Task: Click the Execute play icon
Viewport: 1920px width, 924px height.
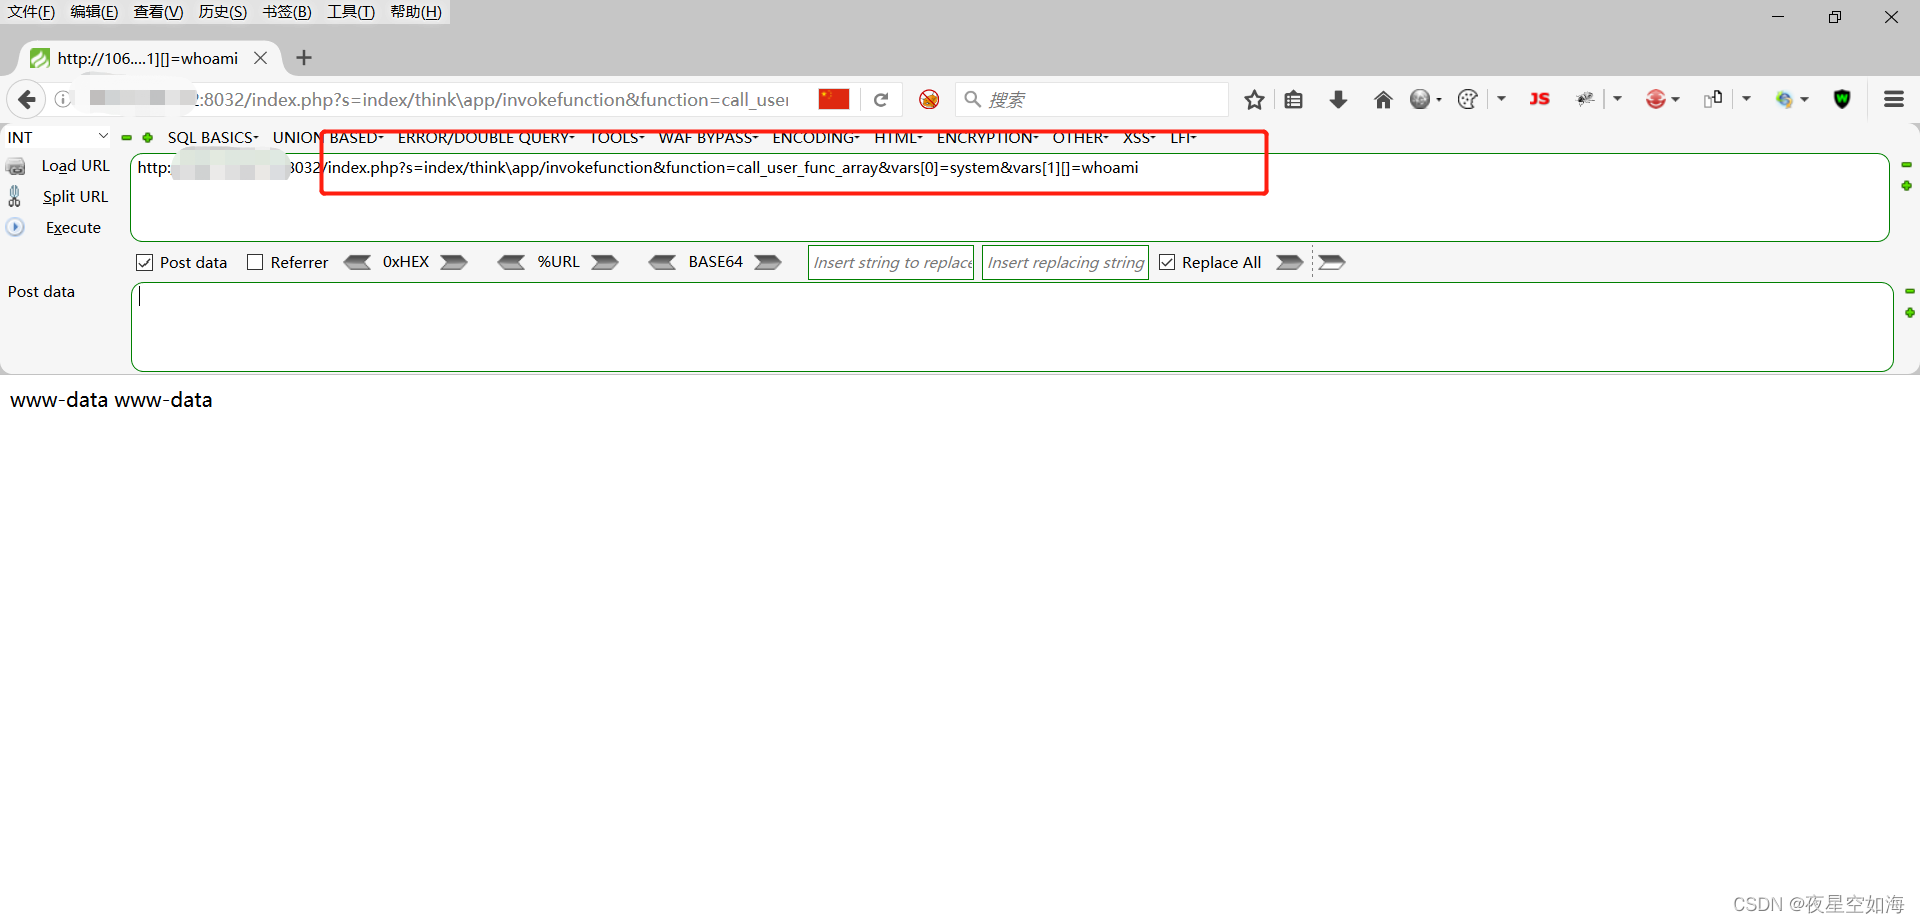Action: (x=15, y=227)
